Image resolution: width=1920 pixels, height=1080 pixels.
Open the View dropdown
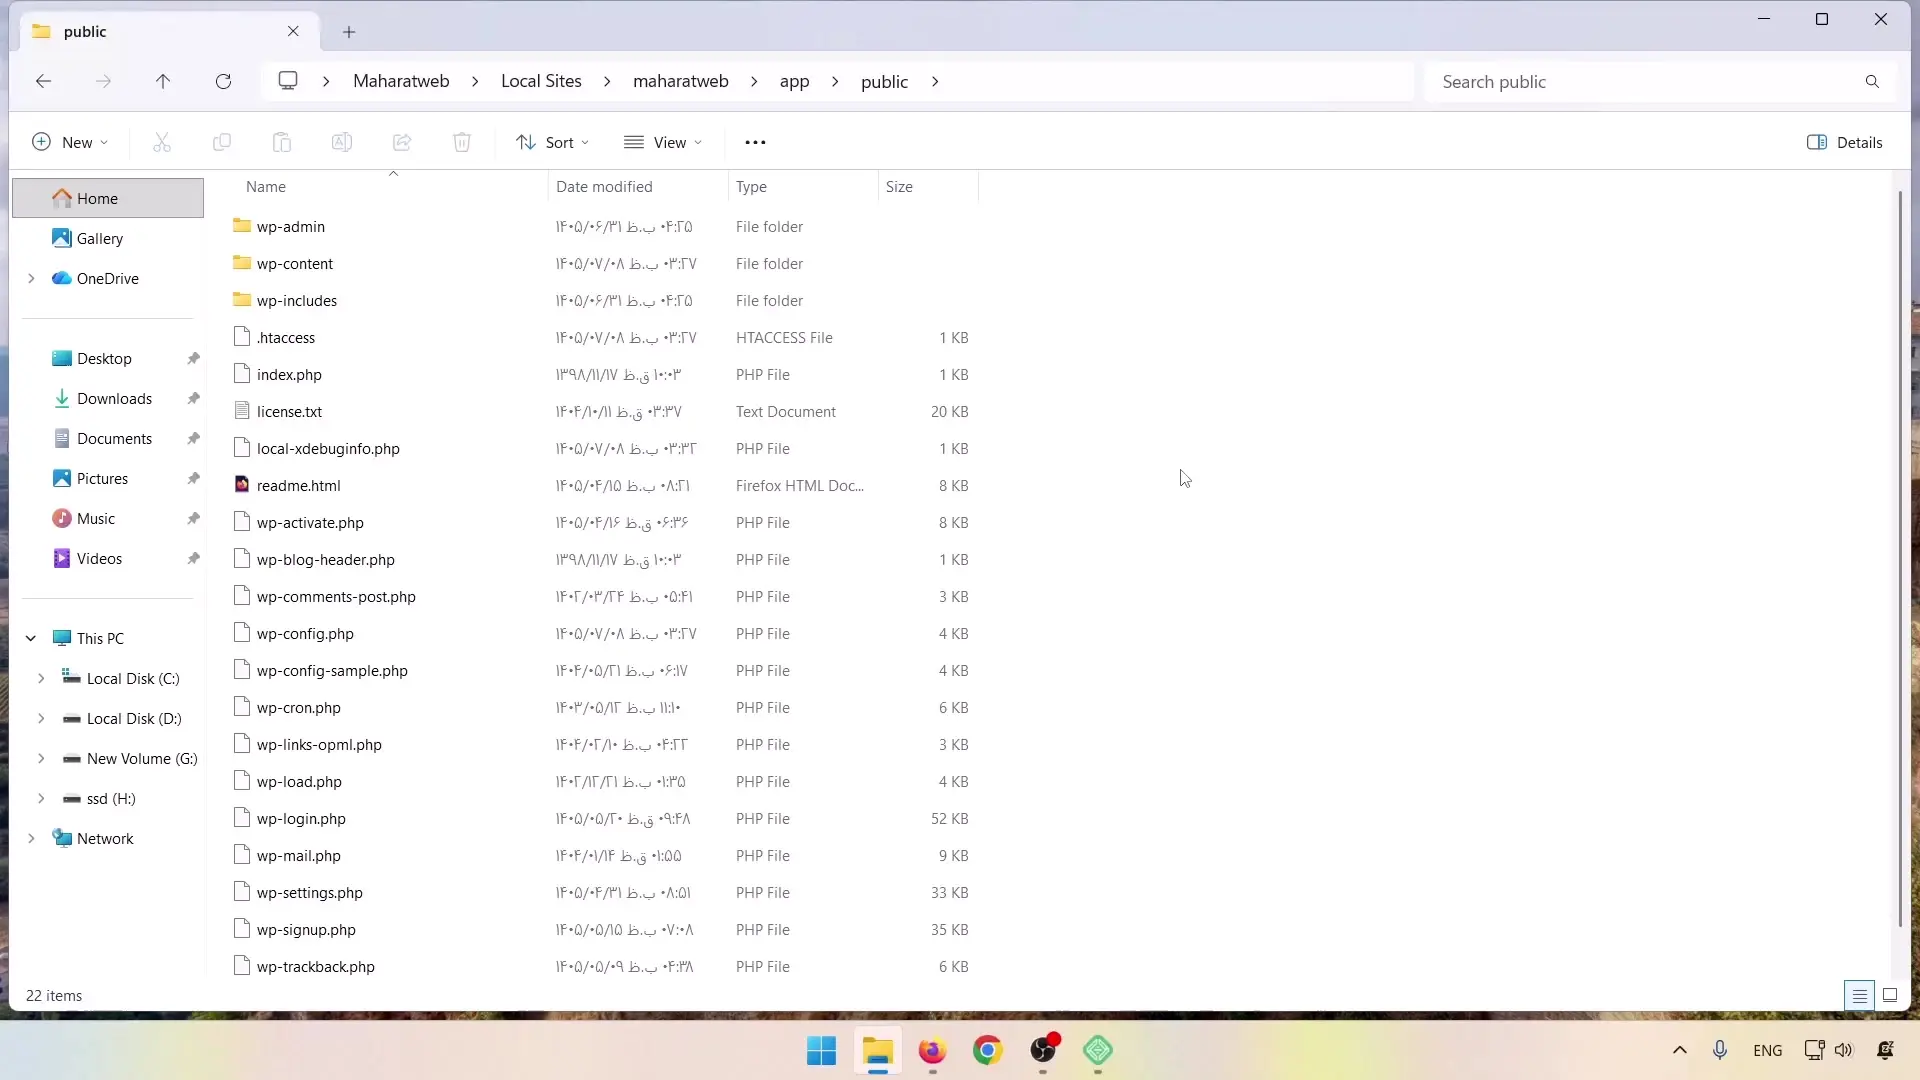[663, 142]
